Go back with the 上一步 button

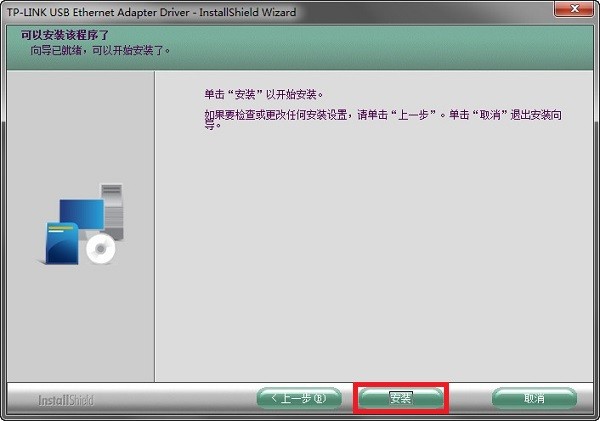(299, 398)
